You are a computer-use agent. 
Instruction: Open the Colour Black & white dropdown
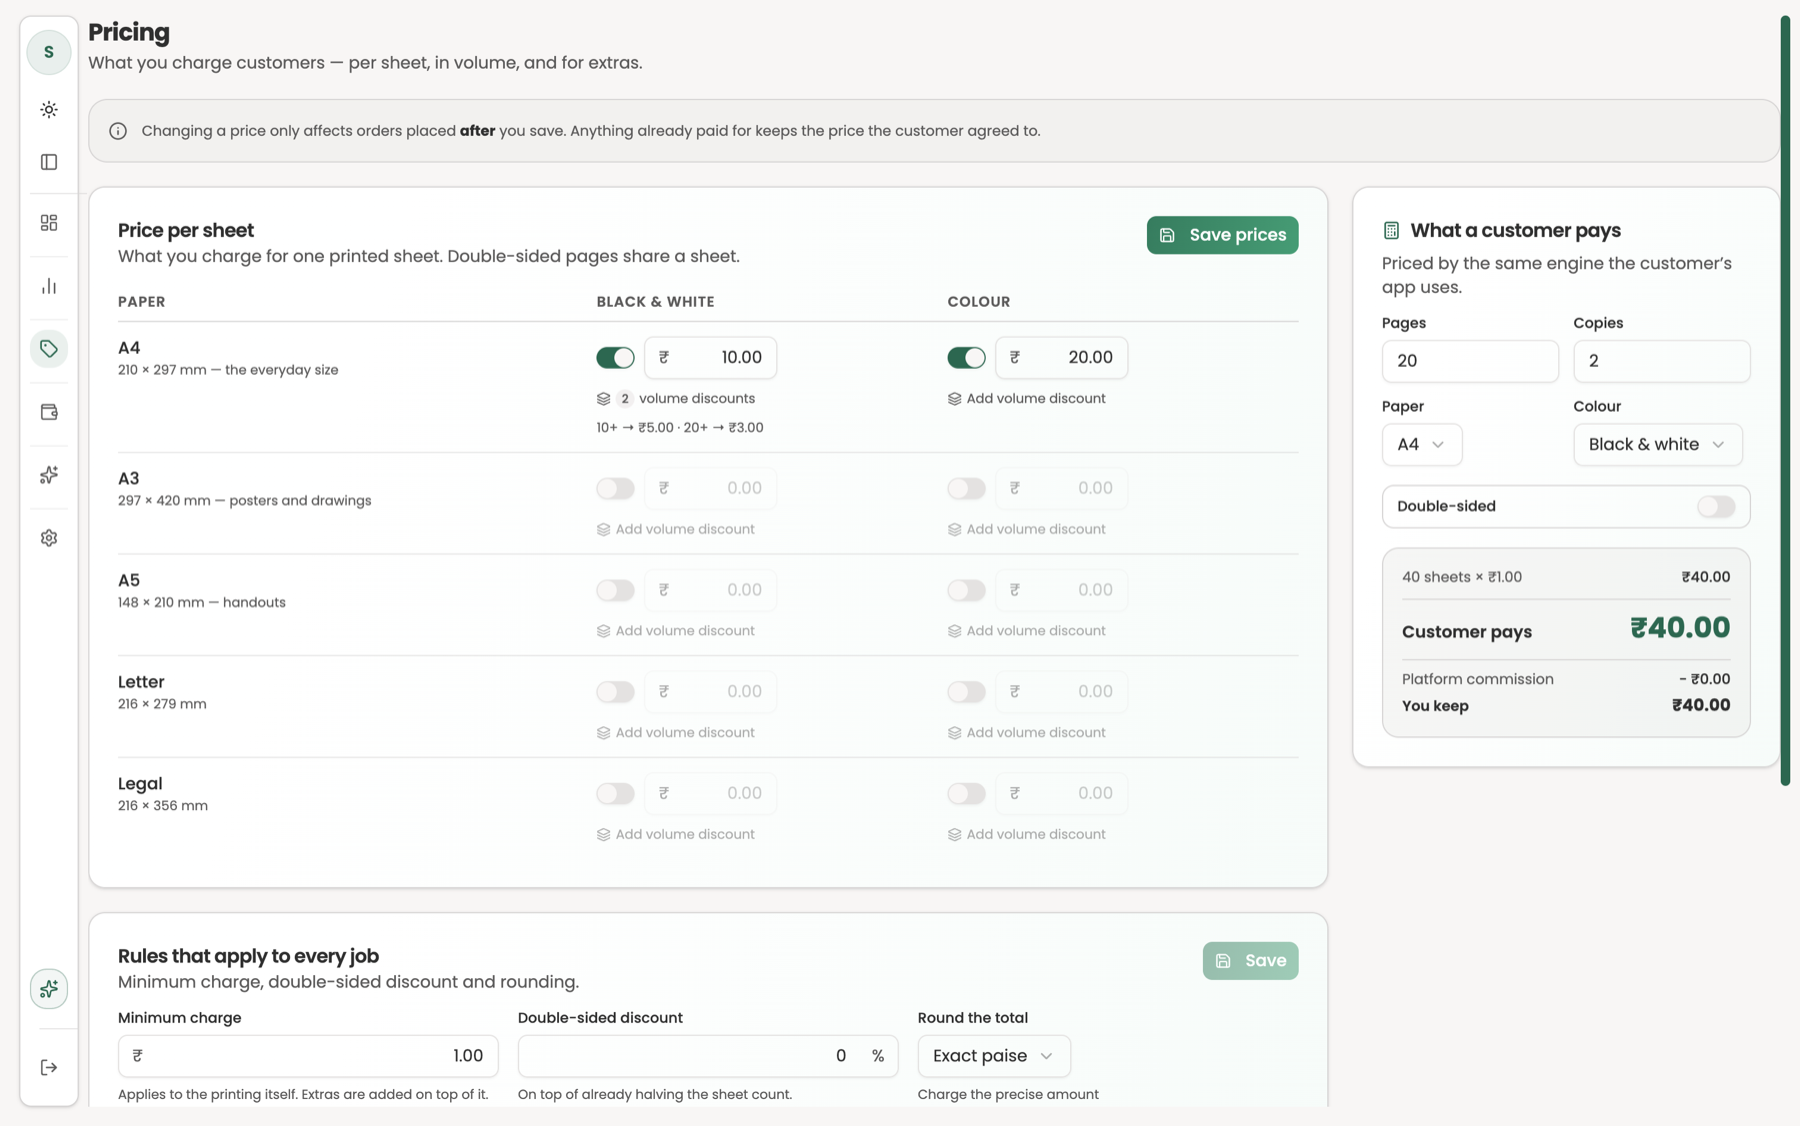pos(1657,444)
